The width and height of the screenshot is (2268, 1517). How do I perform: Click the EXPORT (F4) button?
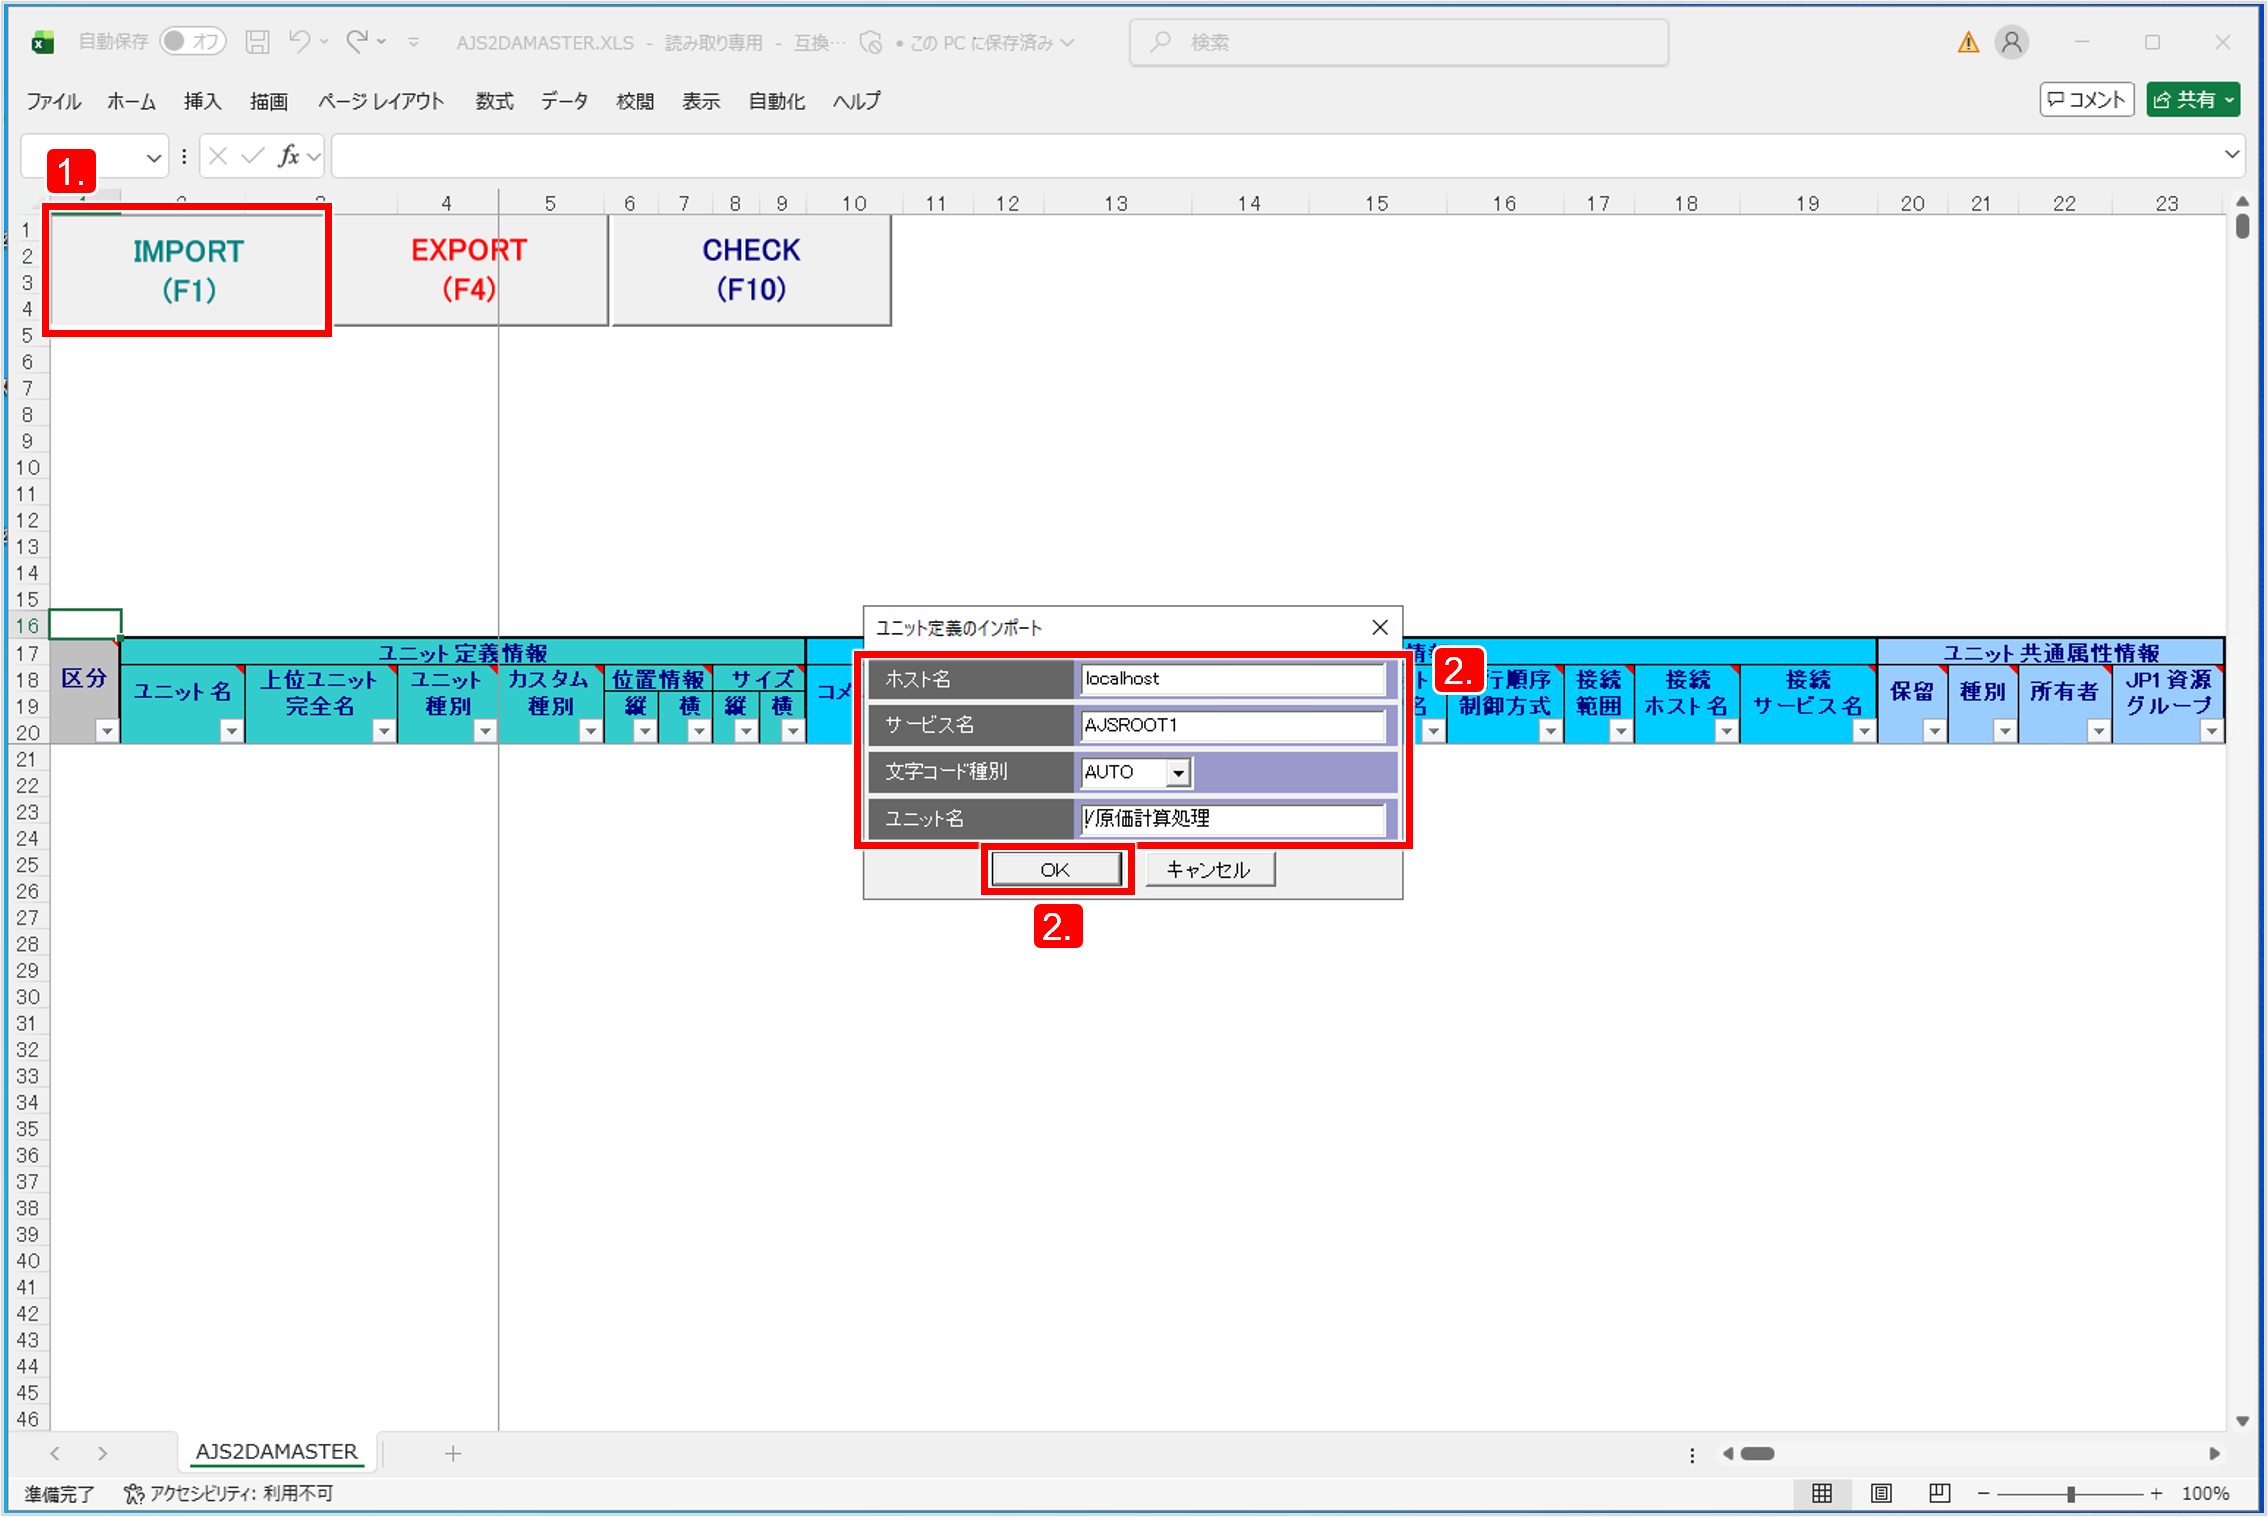pyautogui.click(x=469, y=269)
